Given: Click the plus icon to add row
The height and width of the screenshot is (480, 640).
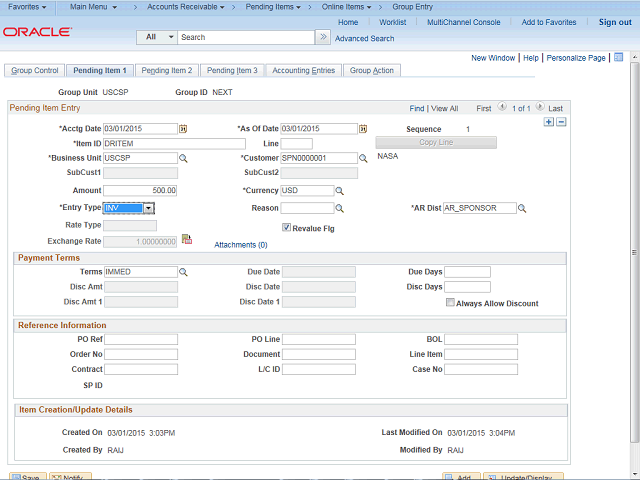Looking at the screenshot, I should coord(548,122).
